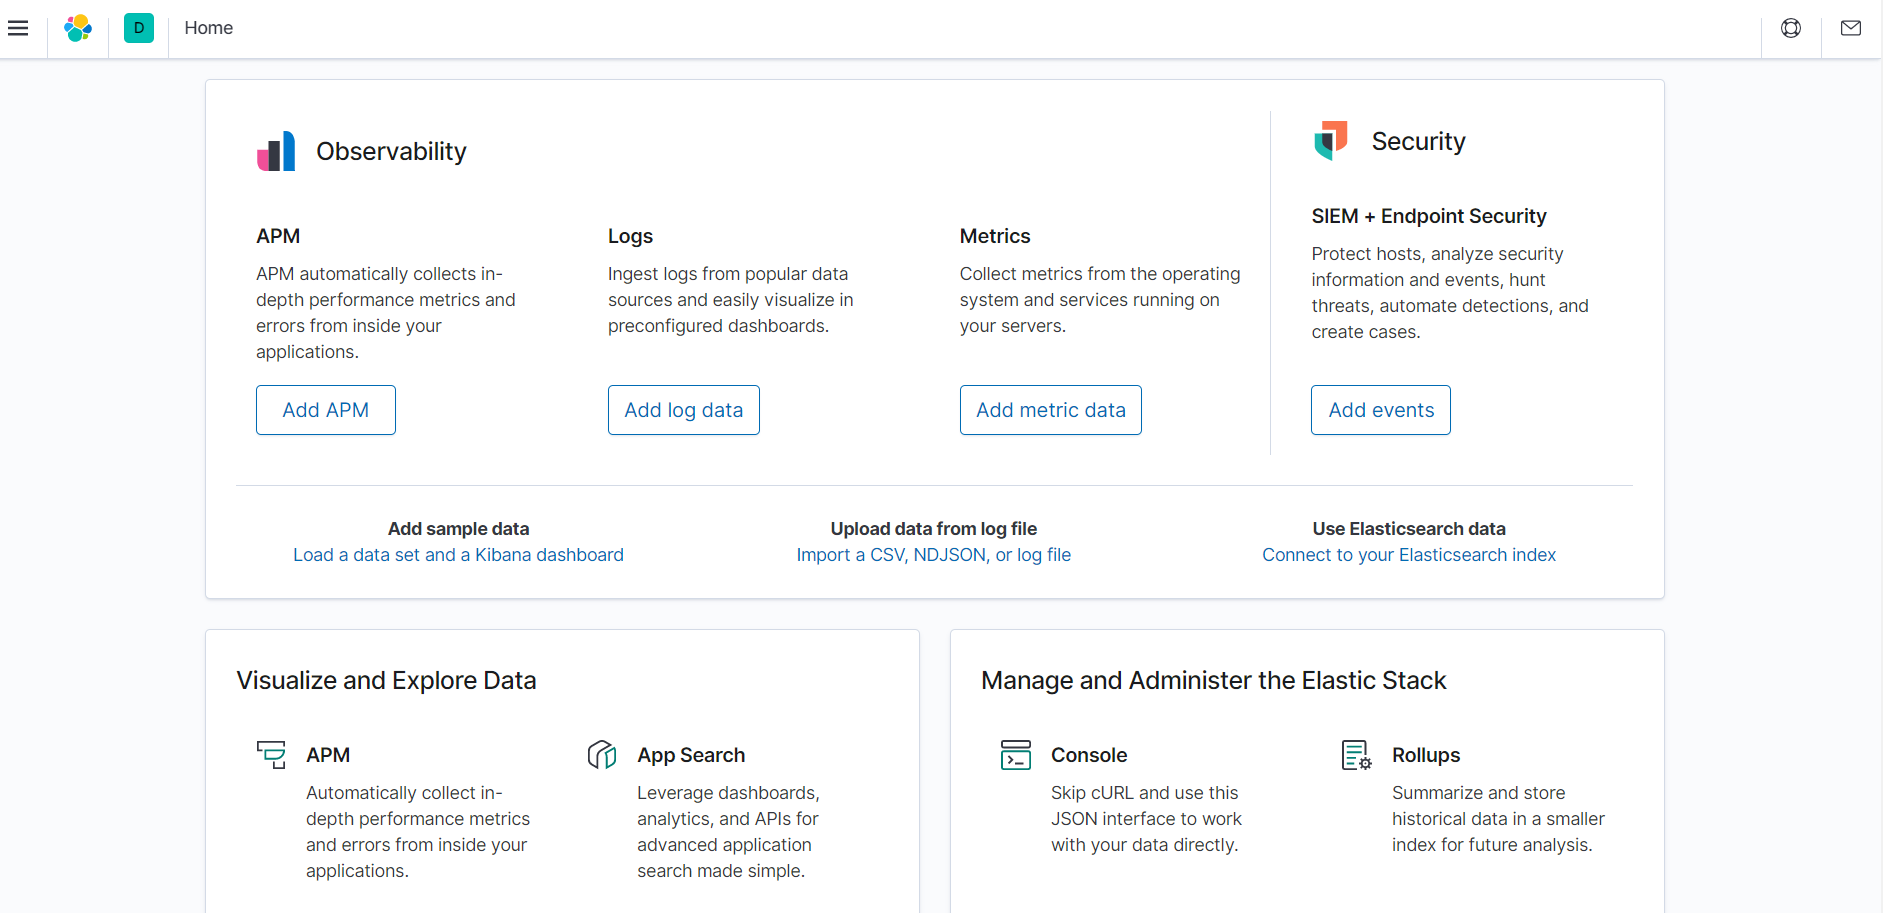
Task: Click the App Search icon
Action: (x=602, y=755)
